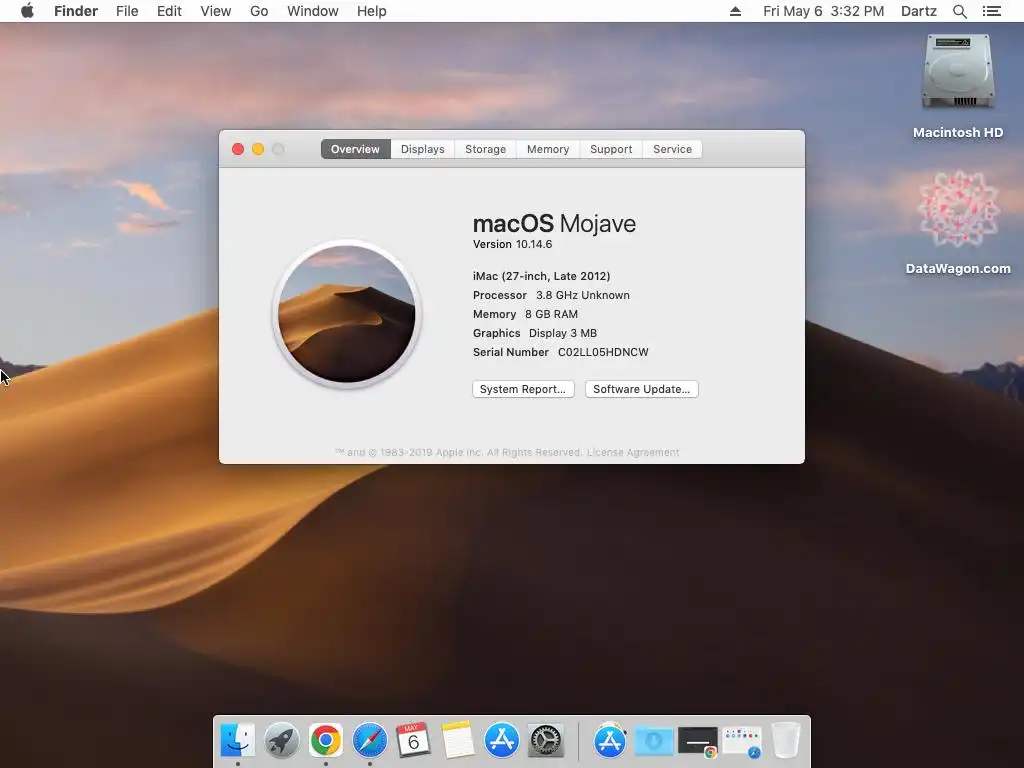Image resolution: width=1024 pixels, height=768 pixels.
Task: Open the Go menu
Action: [259, 11]
